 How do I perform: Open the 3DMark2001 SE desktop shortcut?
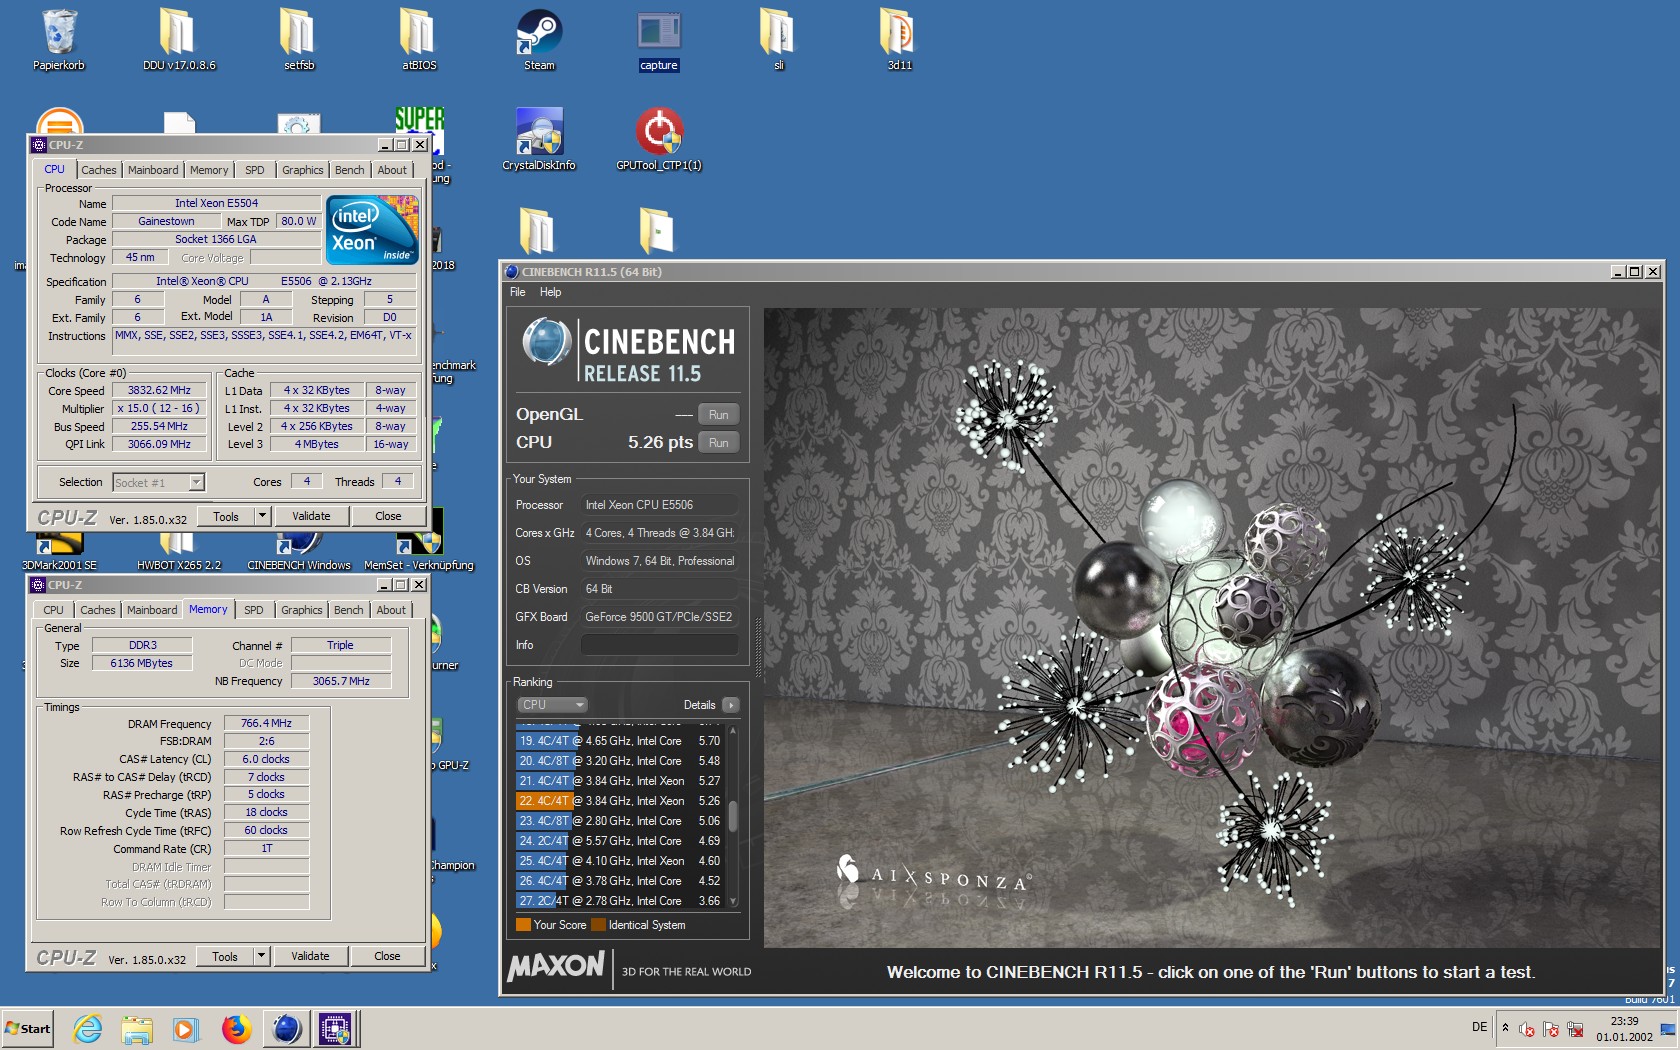tap(60, 555)
